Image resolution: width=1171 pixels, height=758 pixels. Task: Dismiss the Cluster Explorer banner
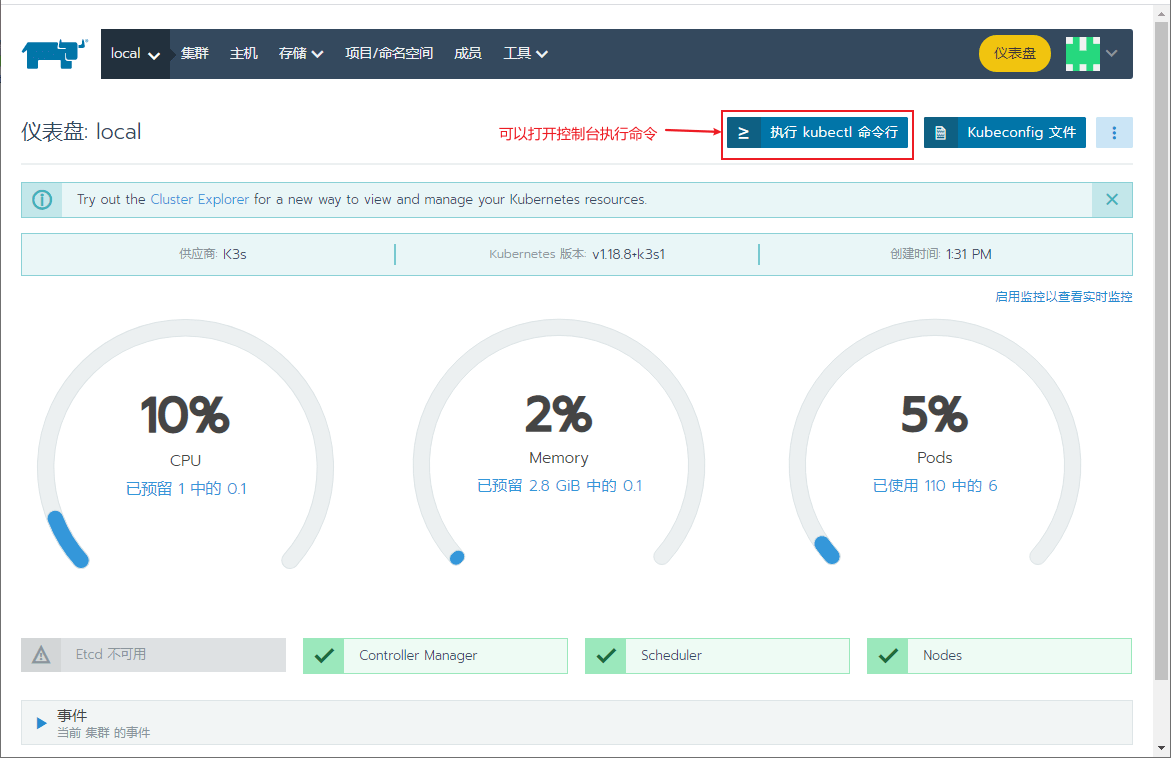point(1112,199)
